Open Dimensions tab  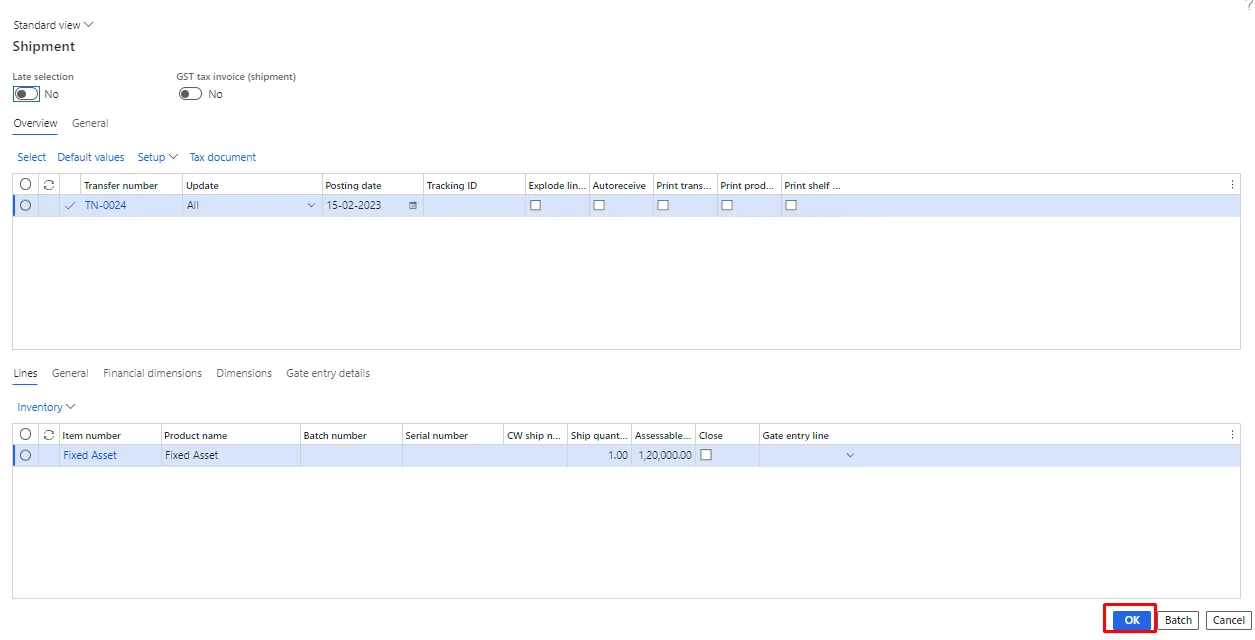tap(244, 373)
